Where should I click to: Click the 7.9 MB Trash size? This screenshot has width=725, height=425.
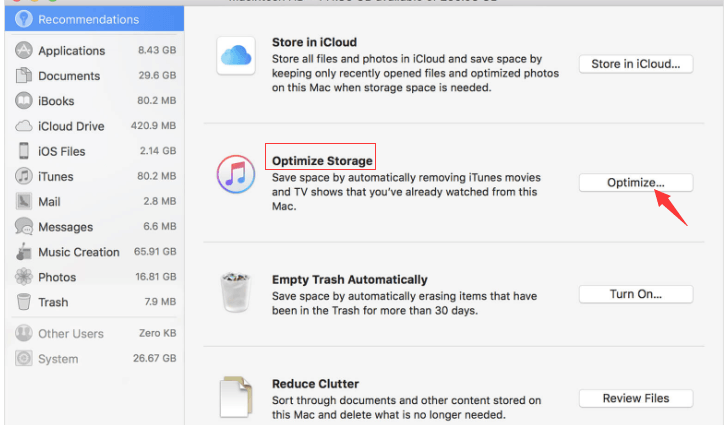[160, 302]
